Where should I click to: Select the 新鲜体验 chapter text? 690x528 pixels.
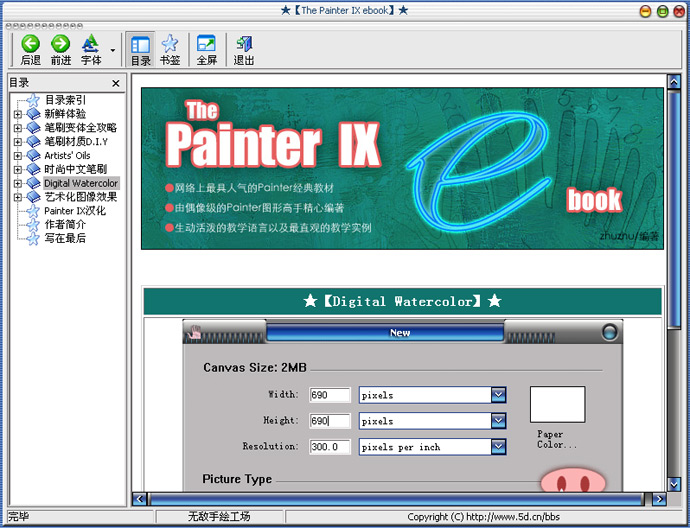(x=65, y=114)
